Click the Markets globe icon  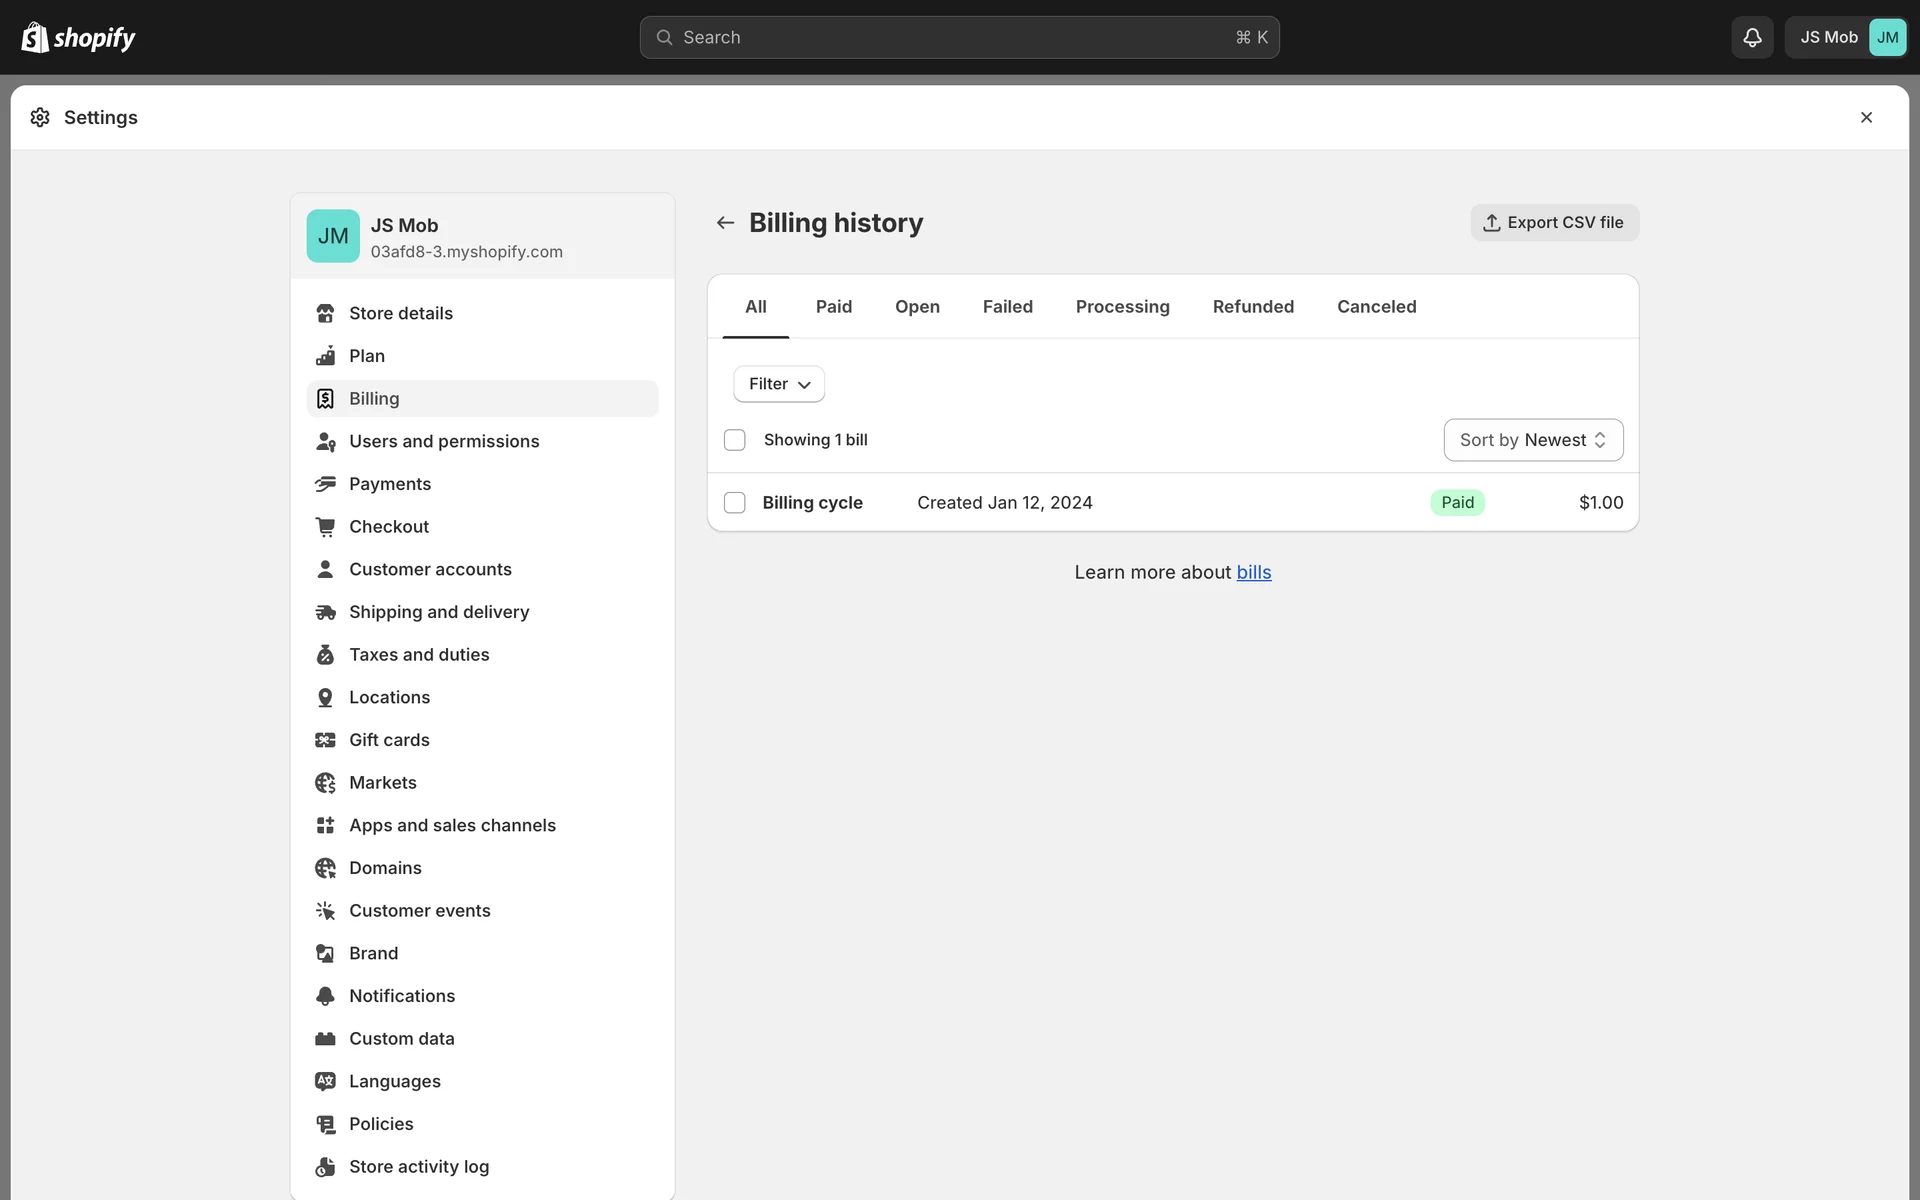pyautogui.click(x=325, y=783)
